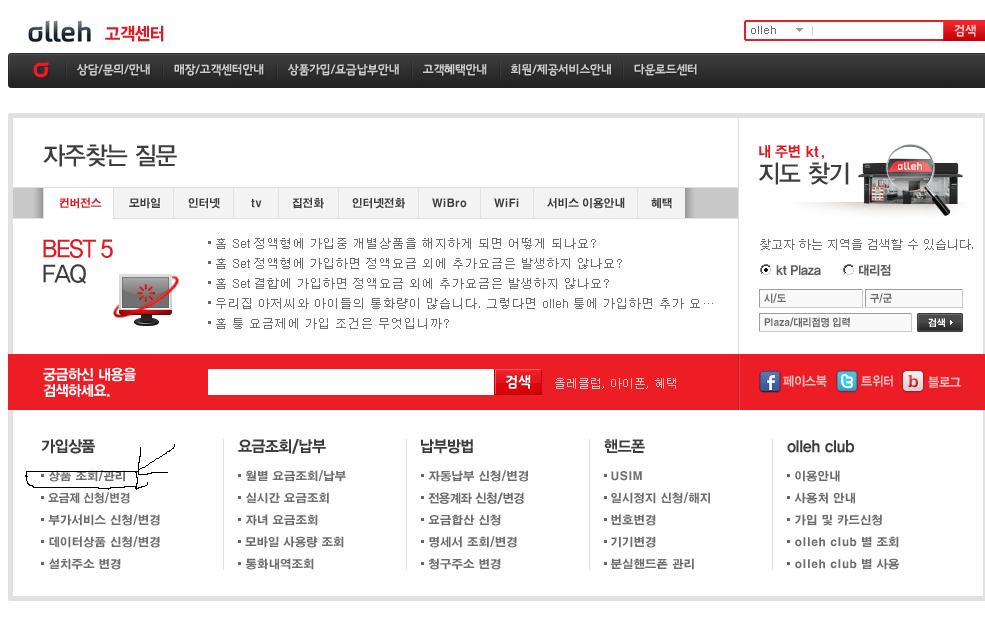
Task: Open the 시/도 region dropdown
Action: coord(810,298)
